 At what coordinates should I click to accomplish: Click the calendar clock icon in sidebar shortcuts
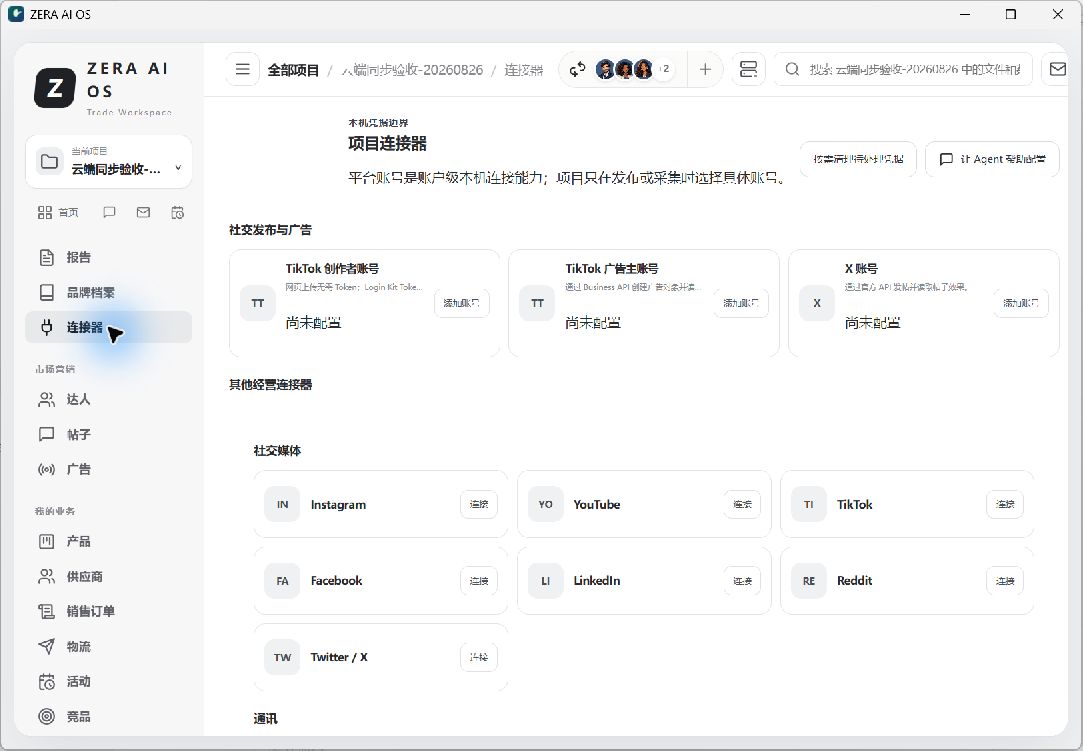178,212
